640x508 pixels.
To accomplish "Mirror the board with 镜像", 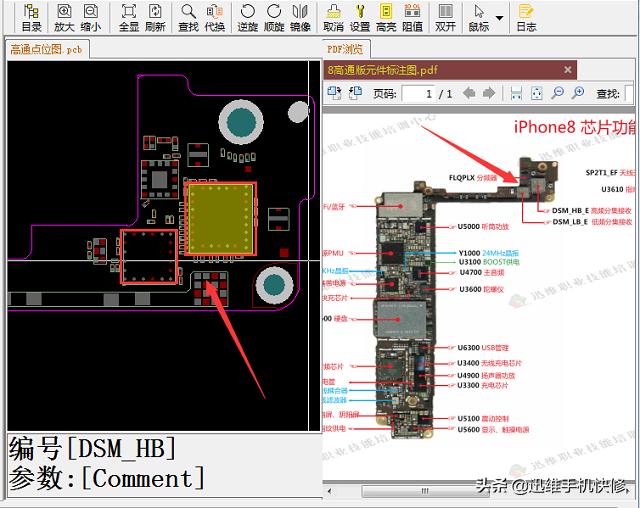I will pyautogui.click(x=300, y=17).
